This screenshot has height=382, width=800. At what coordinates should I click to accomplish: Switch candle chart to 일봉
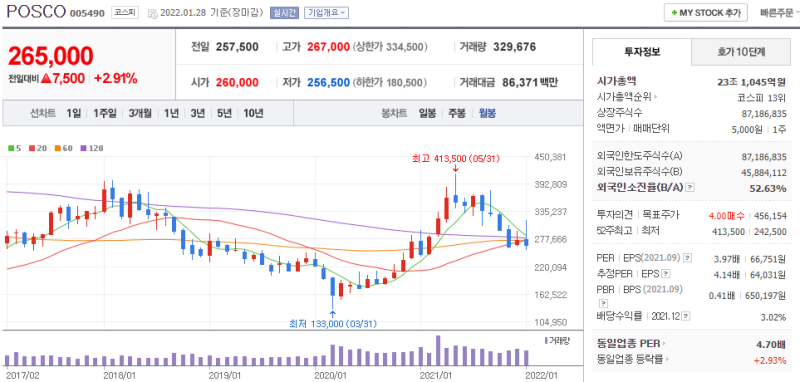click(428, 113)
